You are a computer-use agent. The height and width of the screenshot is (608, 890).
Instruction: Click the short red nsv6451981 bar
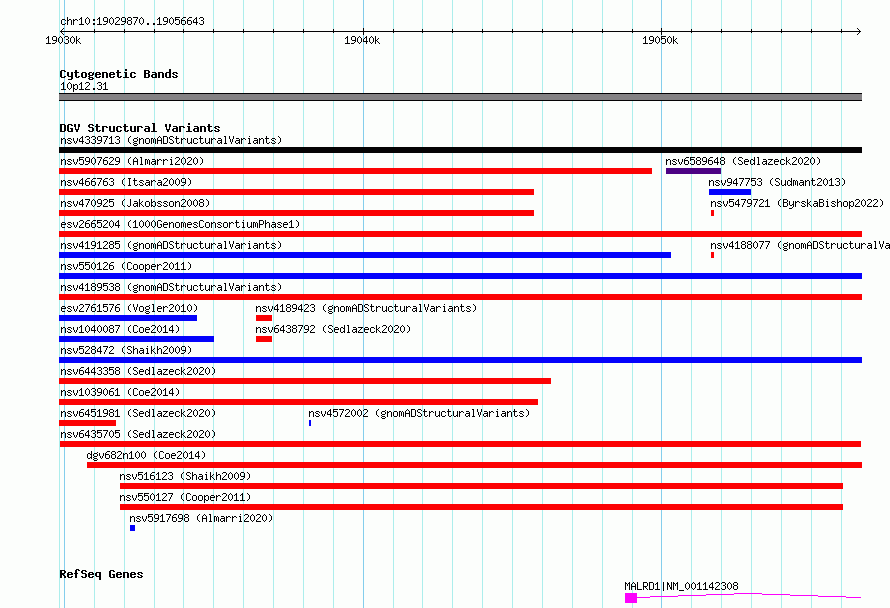point(87,423)
